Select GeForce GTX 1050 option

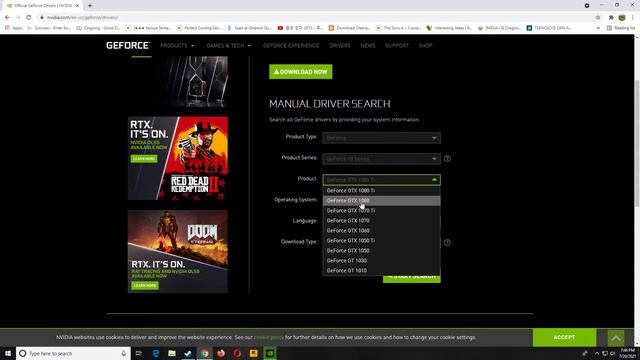click(381, 251)
